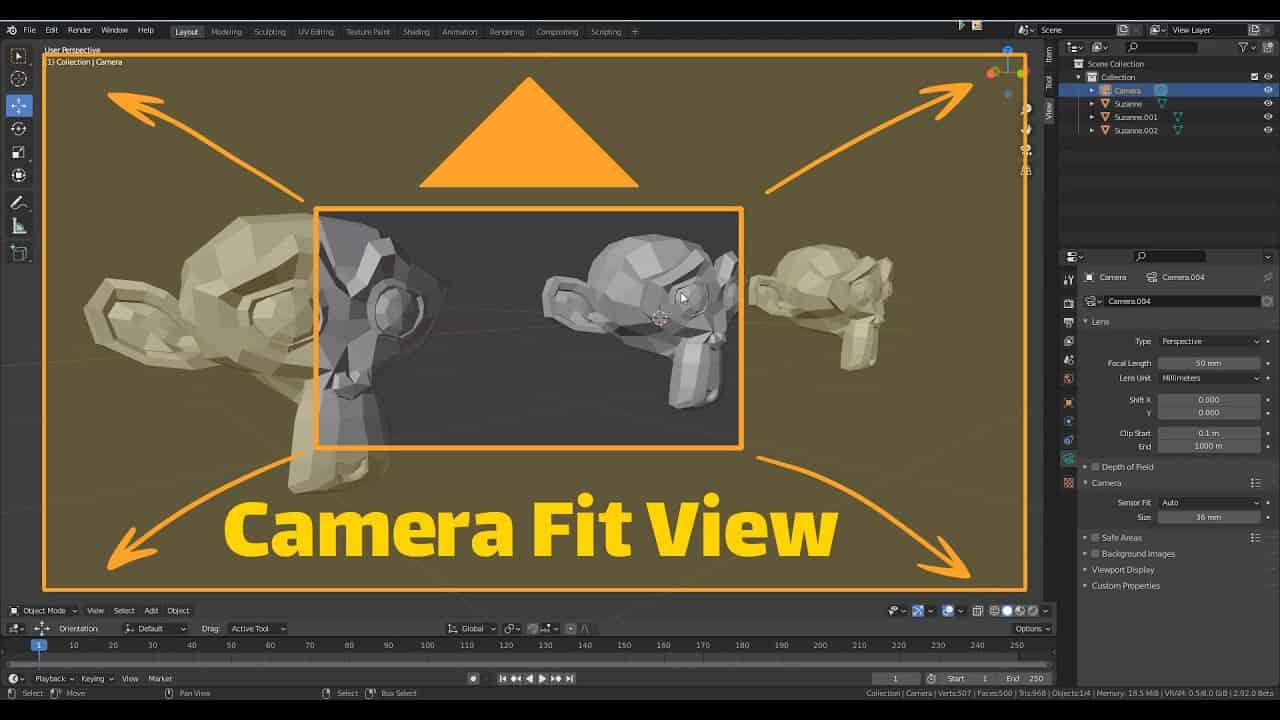
Task: Open the View sidebar tab
Action: coord(1049,111)
